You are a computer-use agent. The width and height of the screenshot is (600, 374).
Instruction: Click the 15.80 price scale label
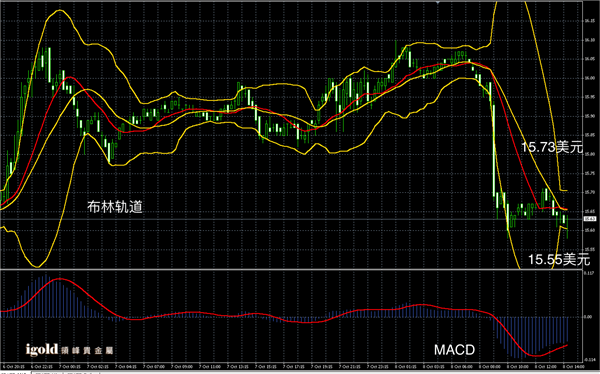[x=589, y=154]
